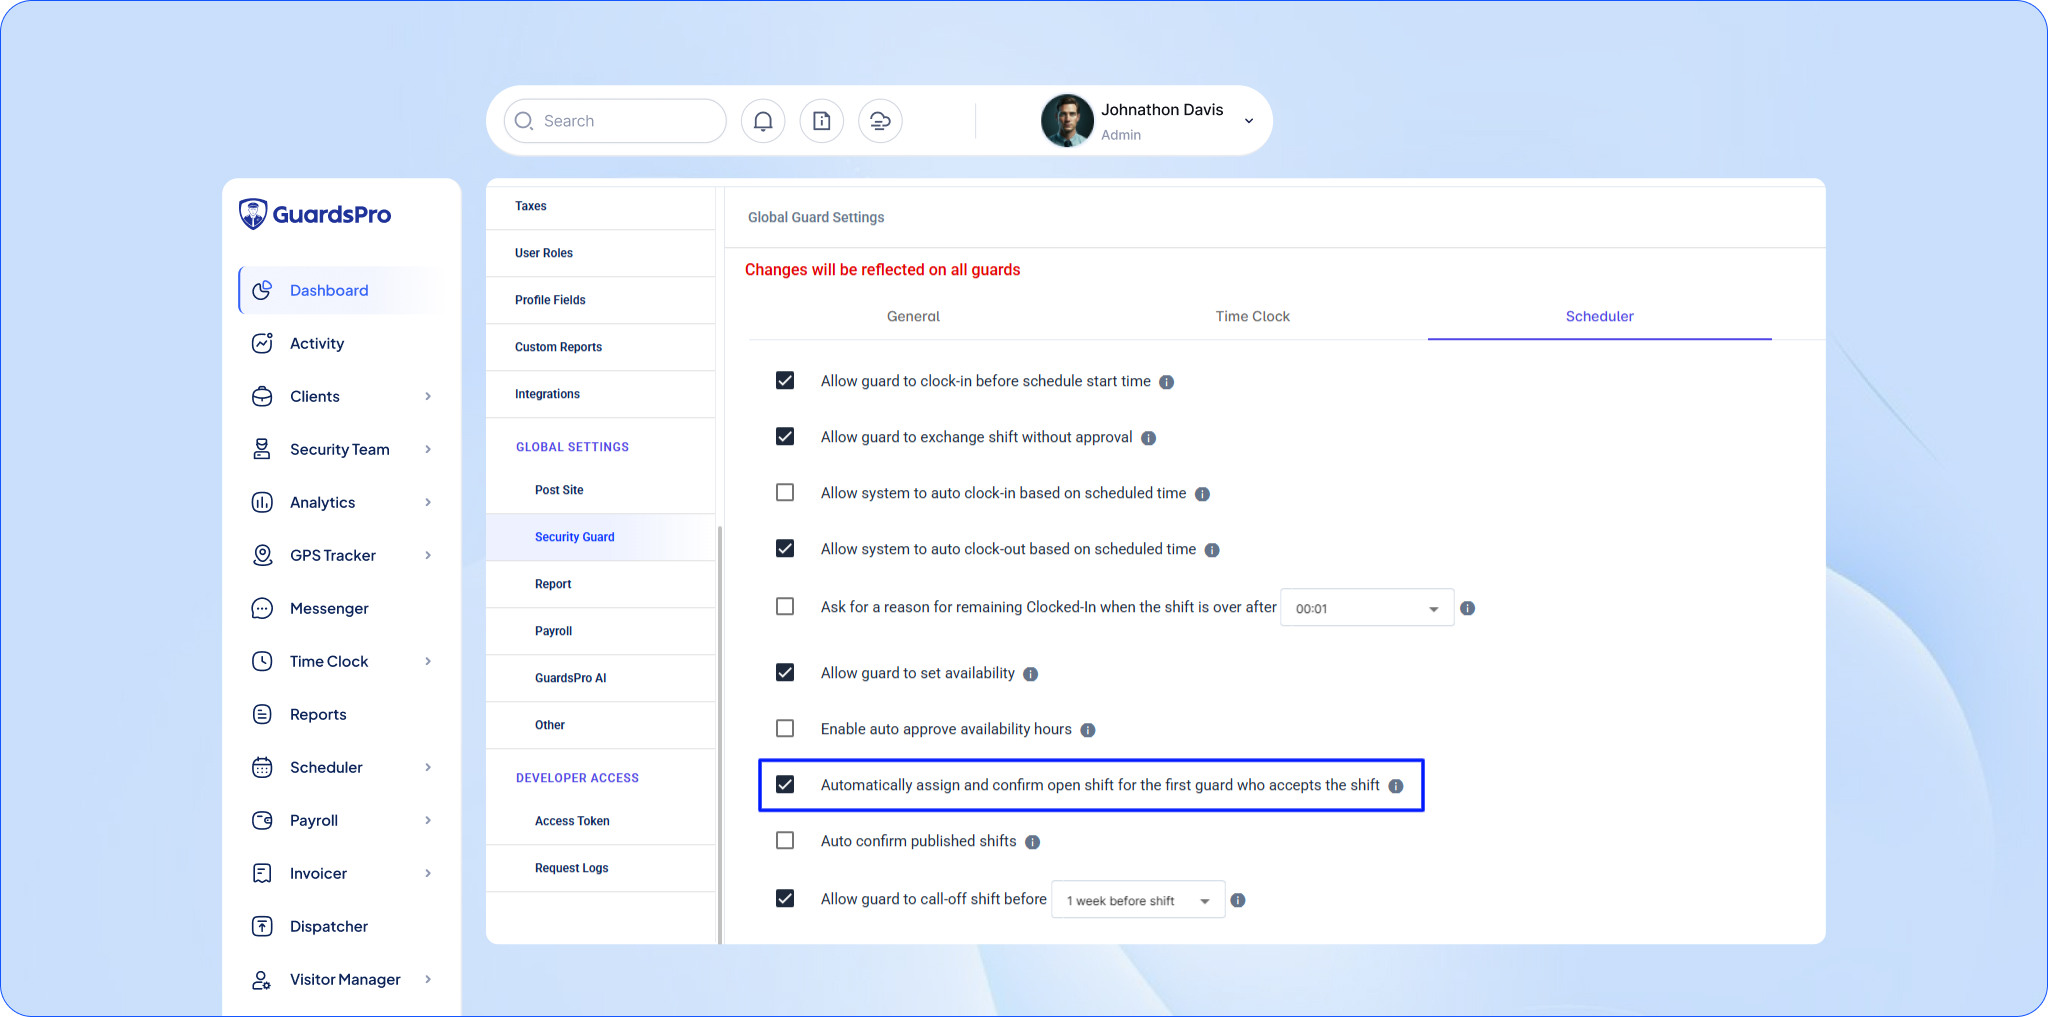2048x1017 pixels.
Task: Click the Analytics bar chart icon
Action: (x=262, y=502)
